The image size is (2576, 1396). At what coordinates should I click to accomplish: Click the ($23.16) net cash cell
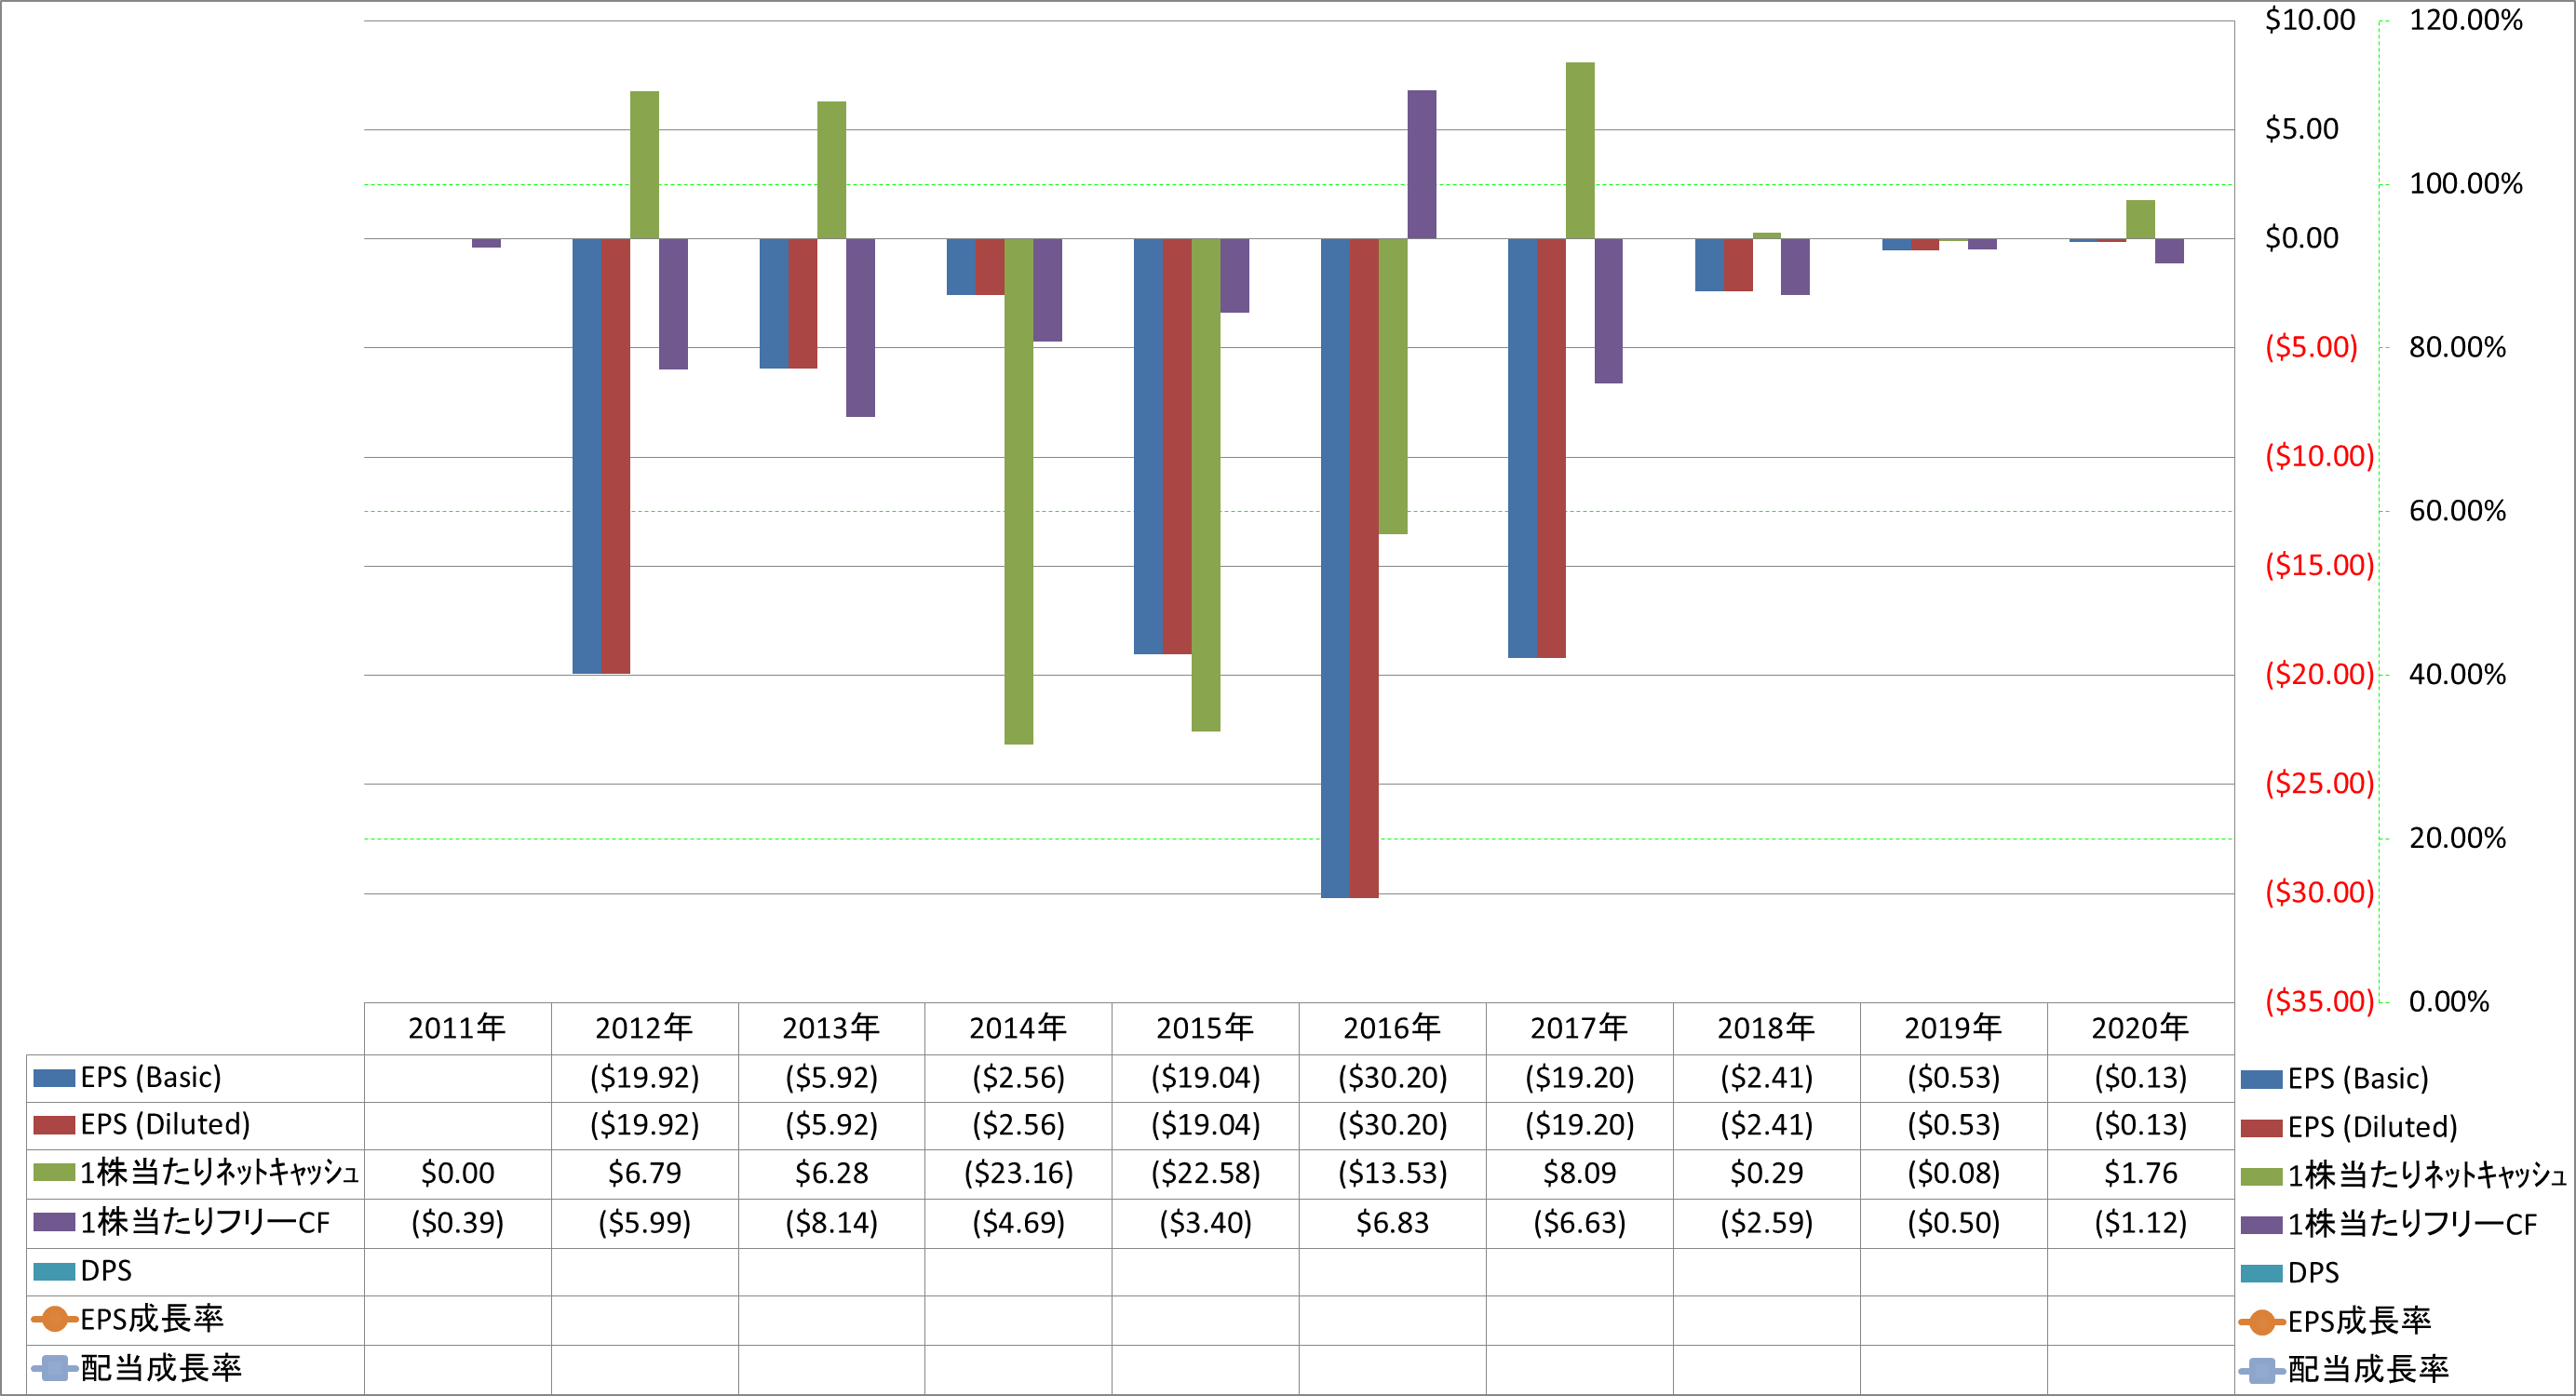(1019, 1173)
